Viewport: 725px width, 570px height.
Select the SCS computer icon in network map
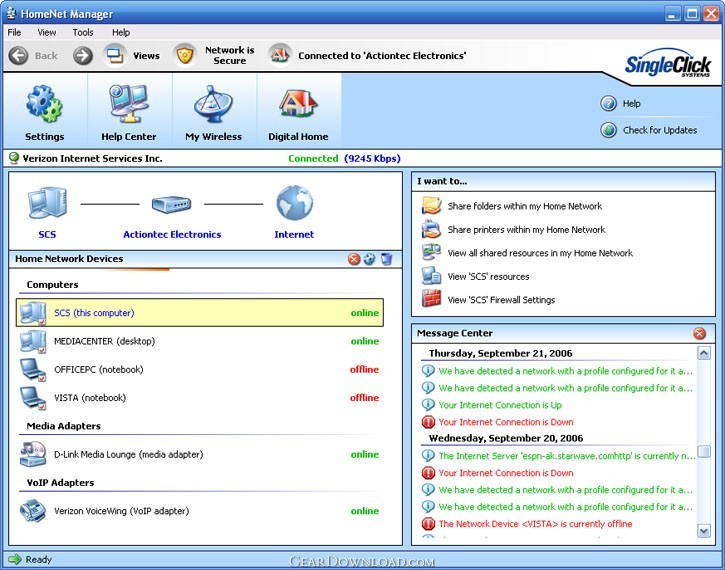coord(47,202)
